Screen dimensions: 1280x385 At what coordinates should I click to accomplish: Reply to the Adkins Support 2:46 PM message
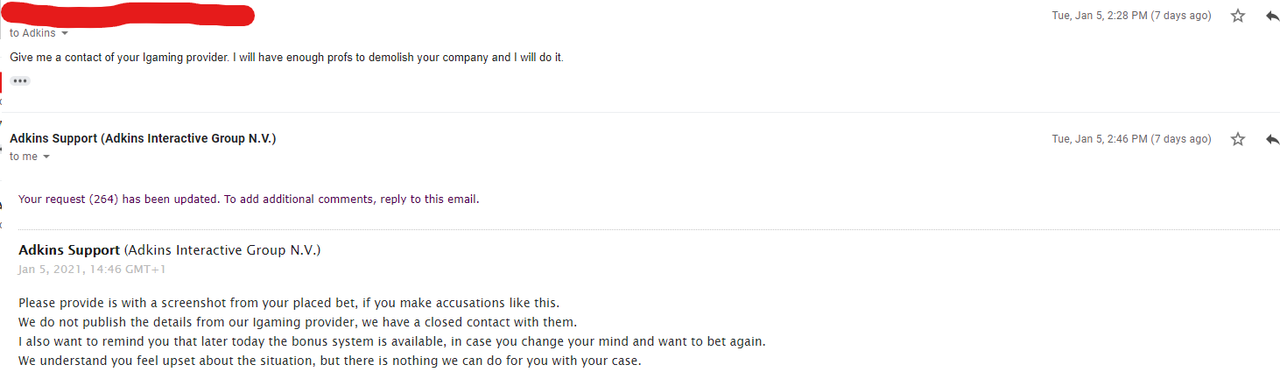tap(1272, 139)
